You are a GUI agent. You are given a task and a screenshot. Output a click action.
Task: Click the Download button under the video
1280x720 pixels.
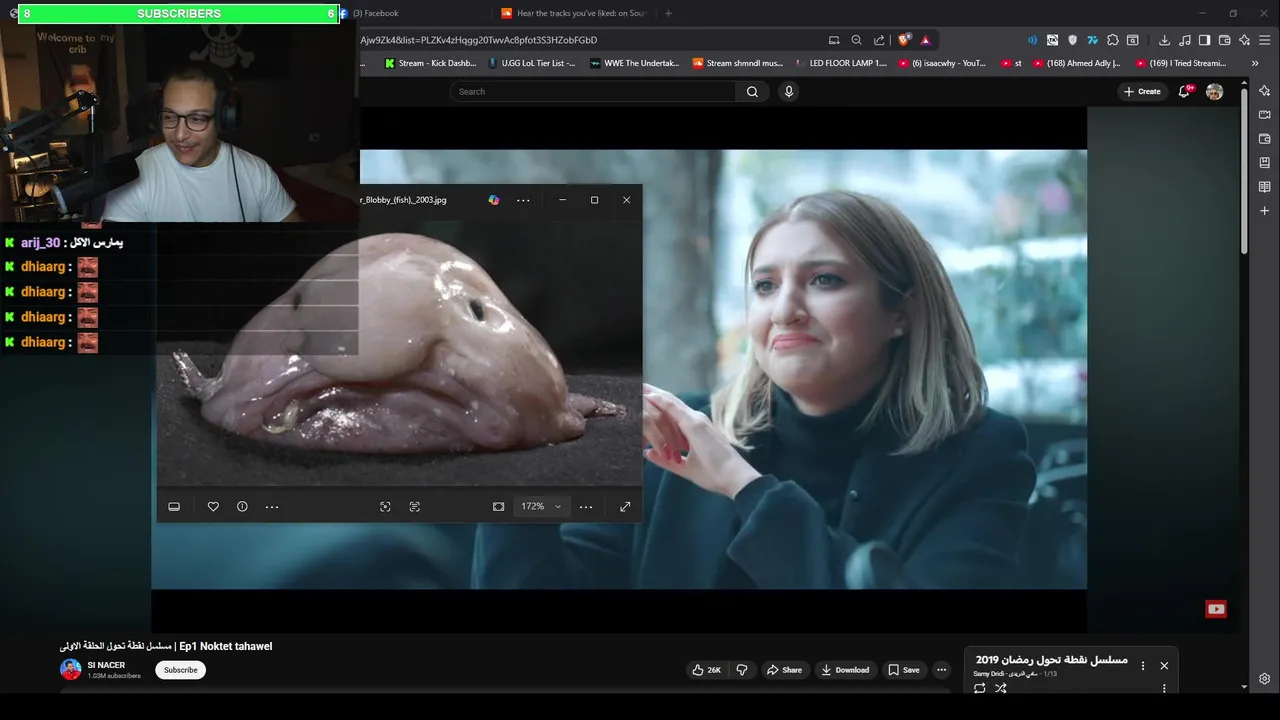846,670
